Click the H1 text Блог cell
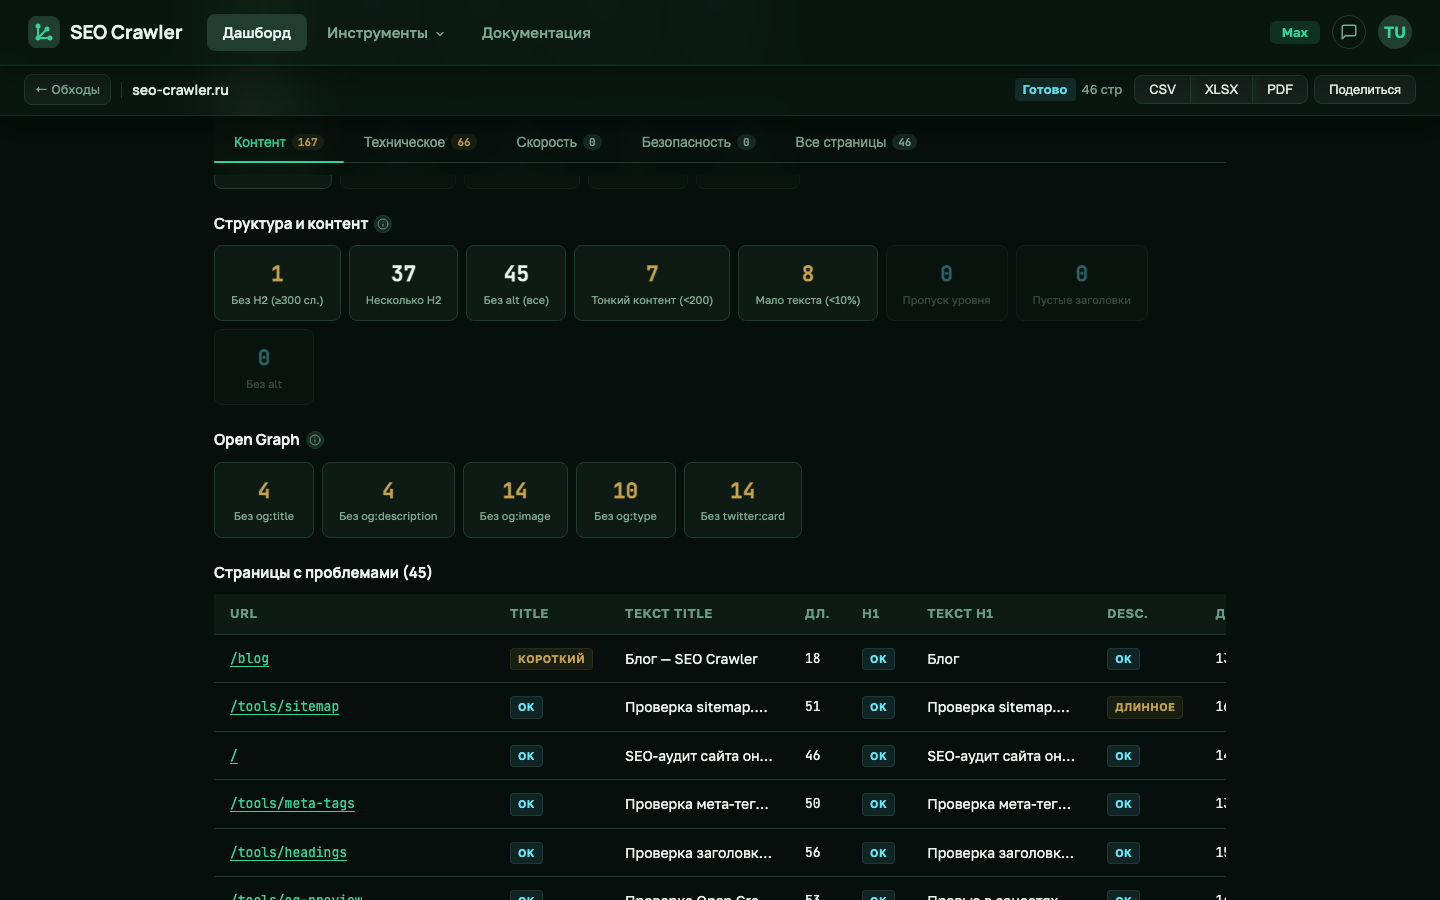1440x900 pixels. 943,659
